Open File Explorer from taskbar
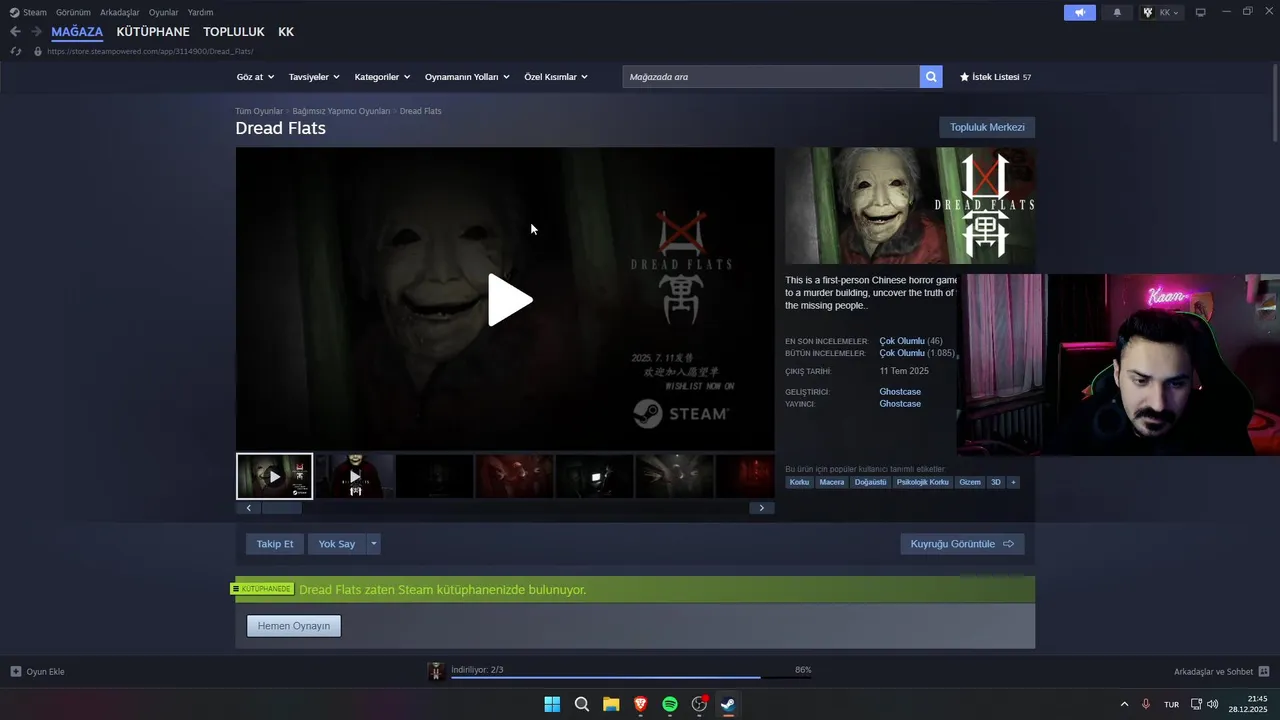Screen dimensions: 1280x720 [611, 704]
